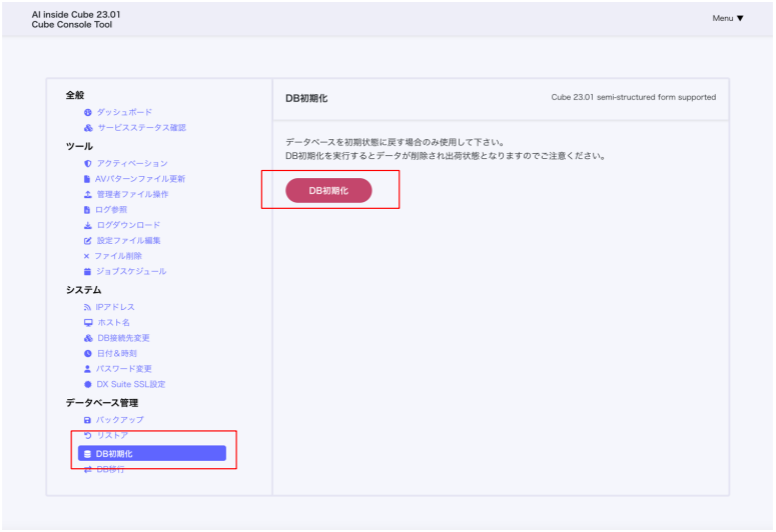Select IPアドレス settings link
Viewport: 776px width, 532px height.
(x=115, y=307)
